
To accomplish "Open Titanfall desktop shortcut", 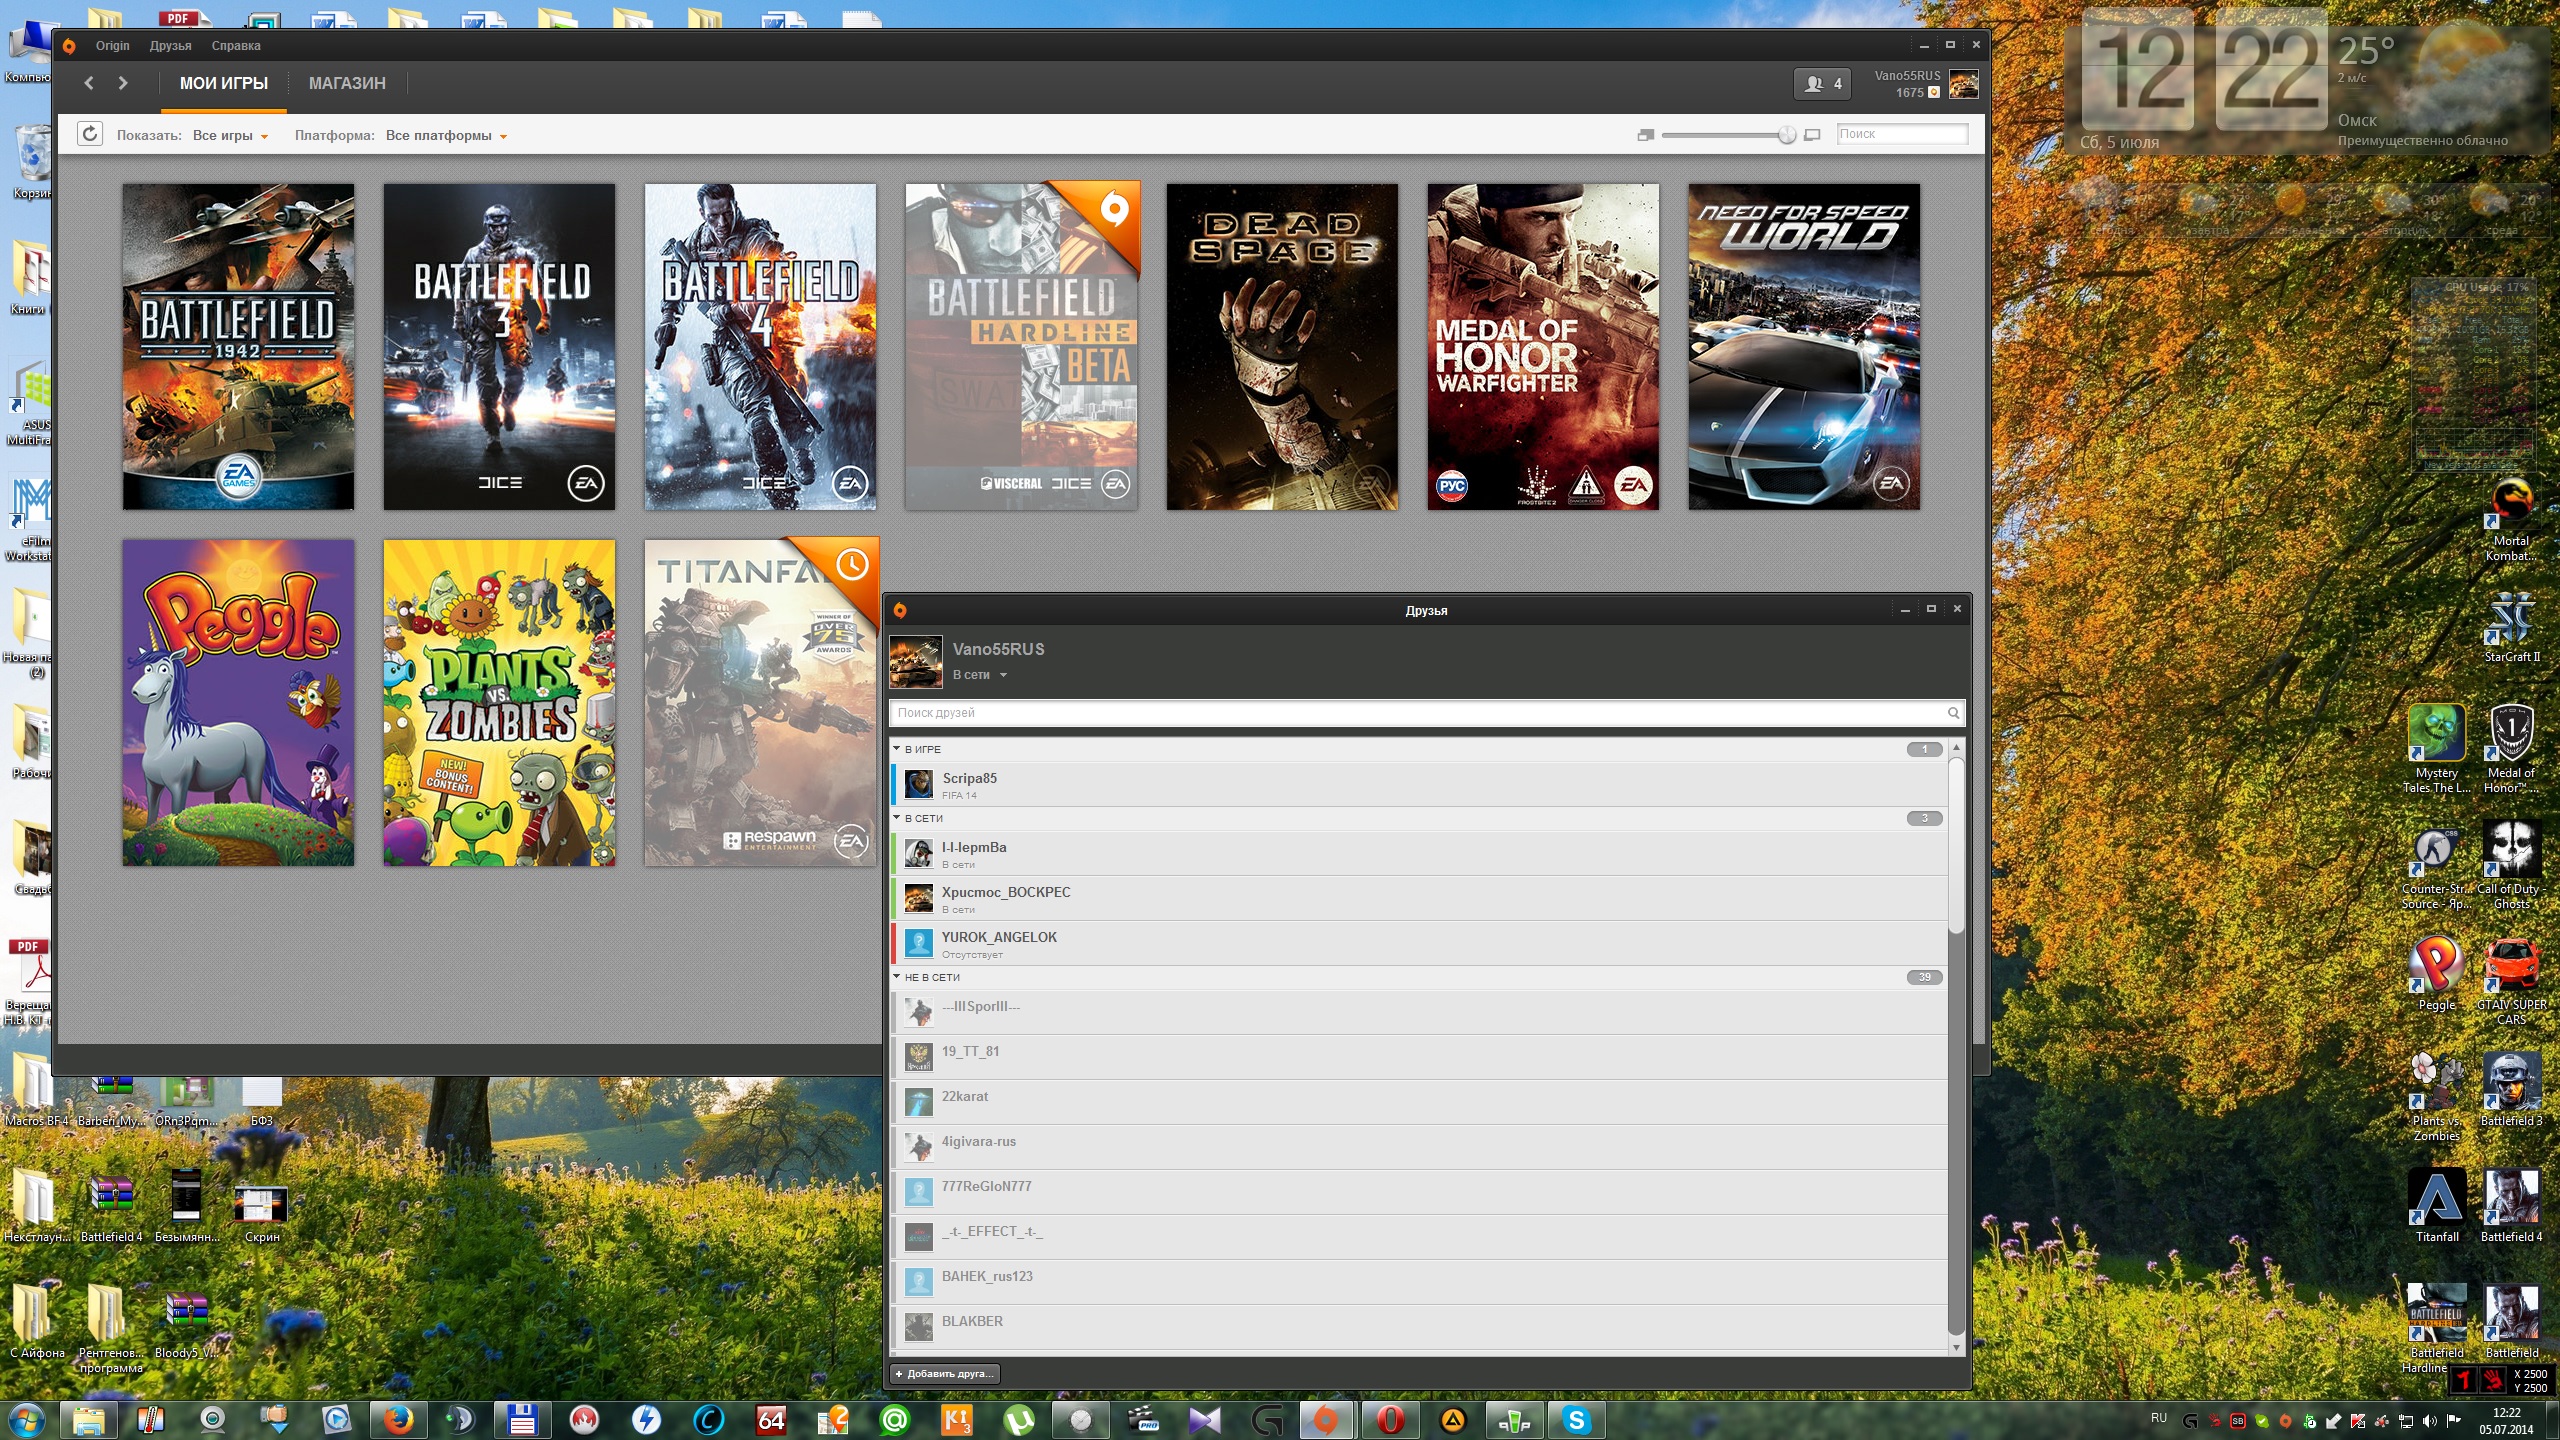I will [x=2437, y=1206].
